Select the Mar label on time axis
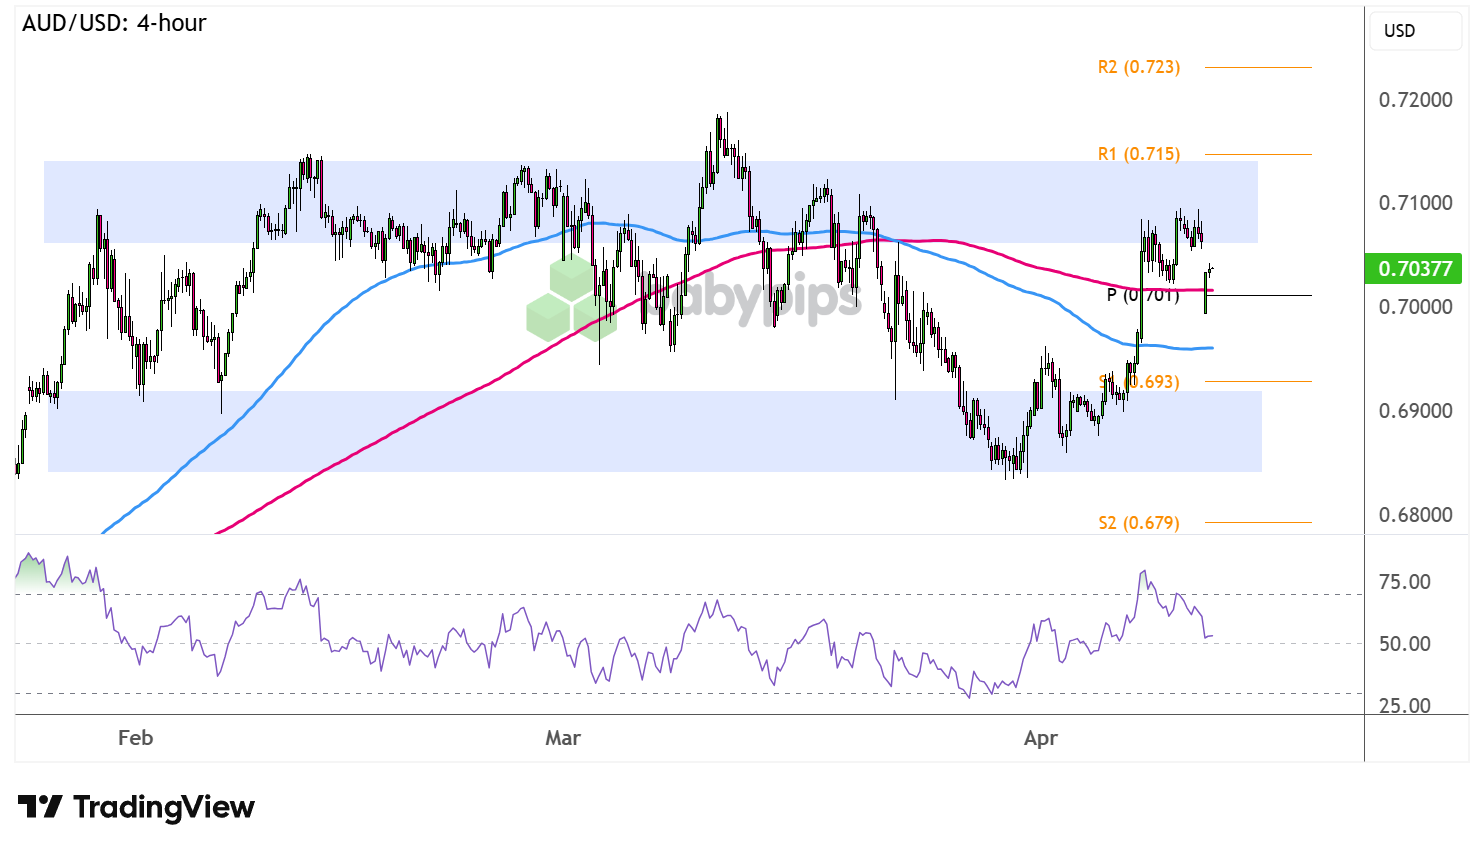1484x852 pixels. click(x=562, y=738)
